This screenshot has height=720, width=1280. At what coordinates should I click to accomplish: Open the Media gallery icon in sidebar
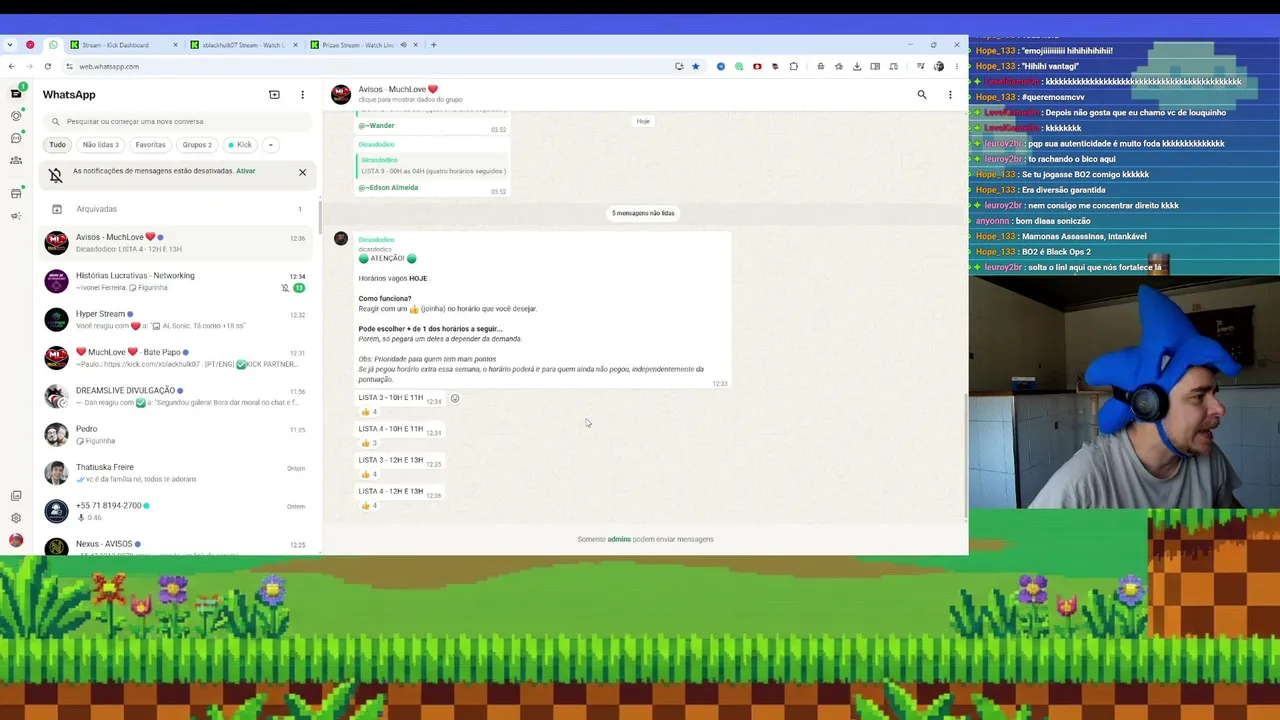click(x=16, y=496)
